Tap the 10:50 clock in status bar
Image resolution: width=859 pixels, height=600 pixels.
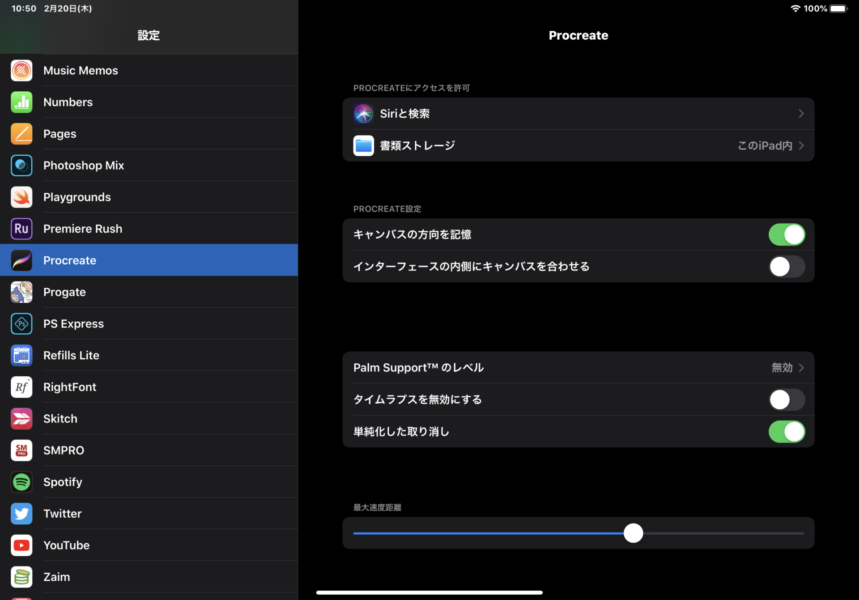(24, 9)
